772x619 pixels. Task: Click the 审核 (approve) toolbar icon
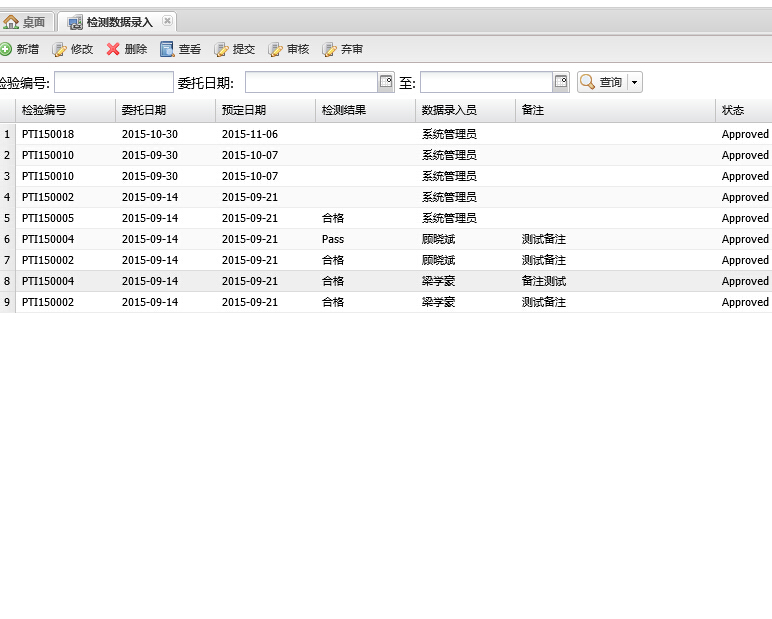(x=276, y=49)
